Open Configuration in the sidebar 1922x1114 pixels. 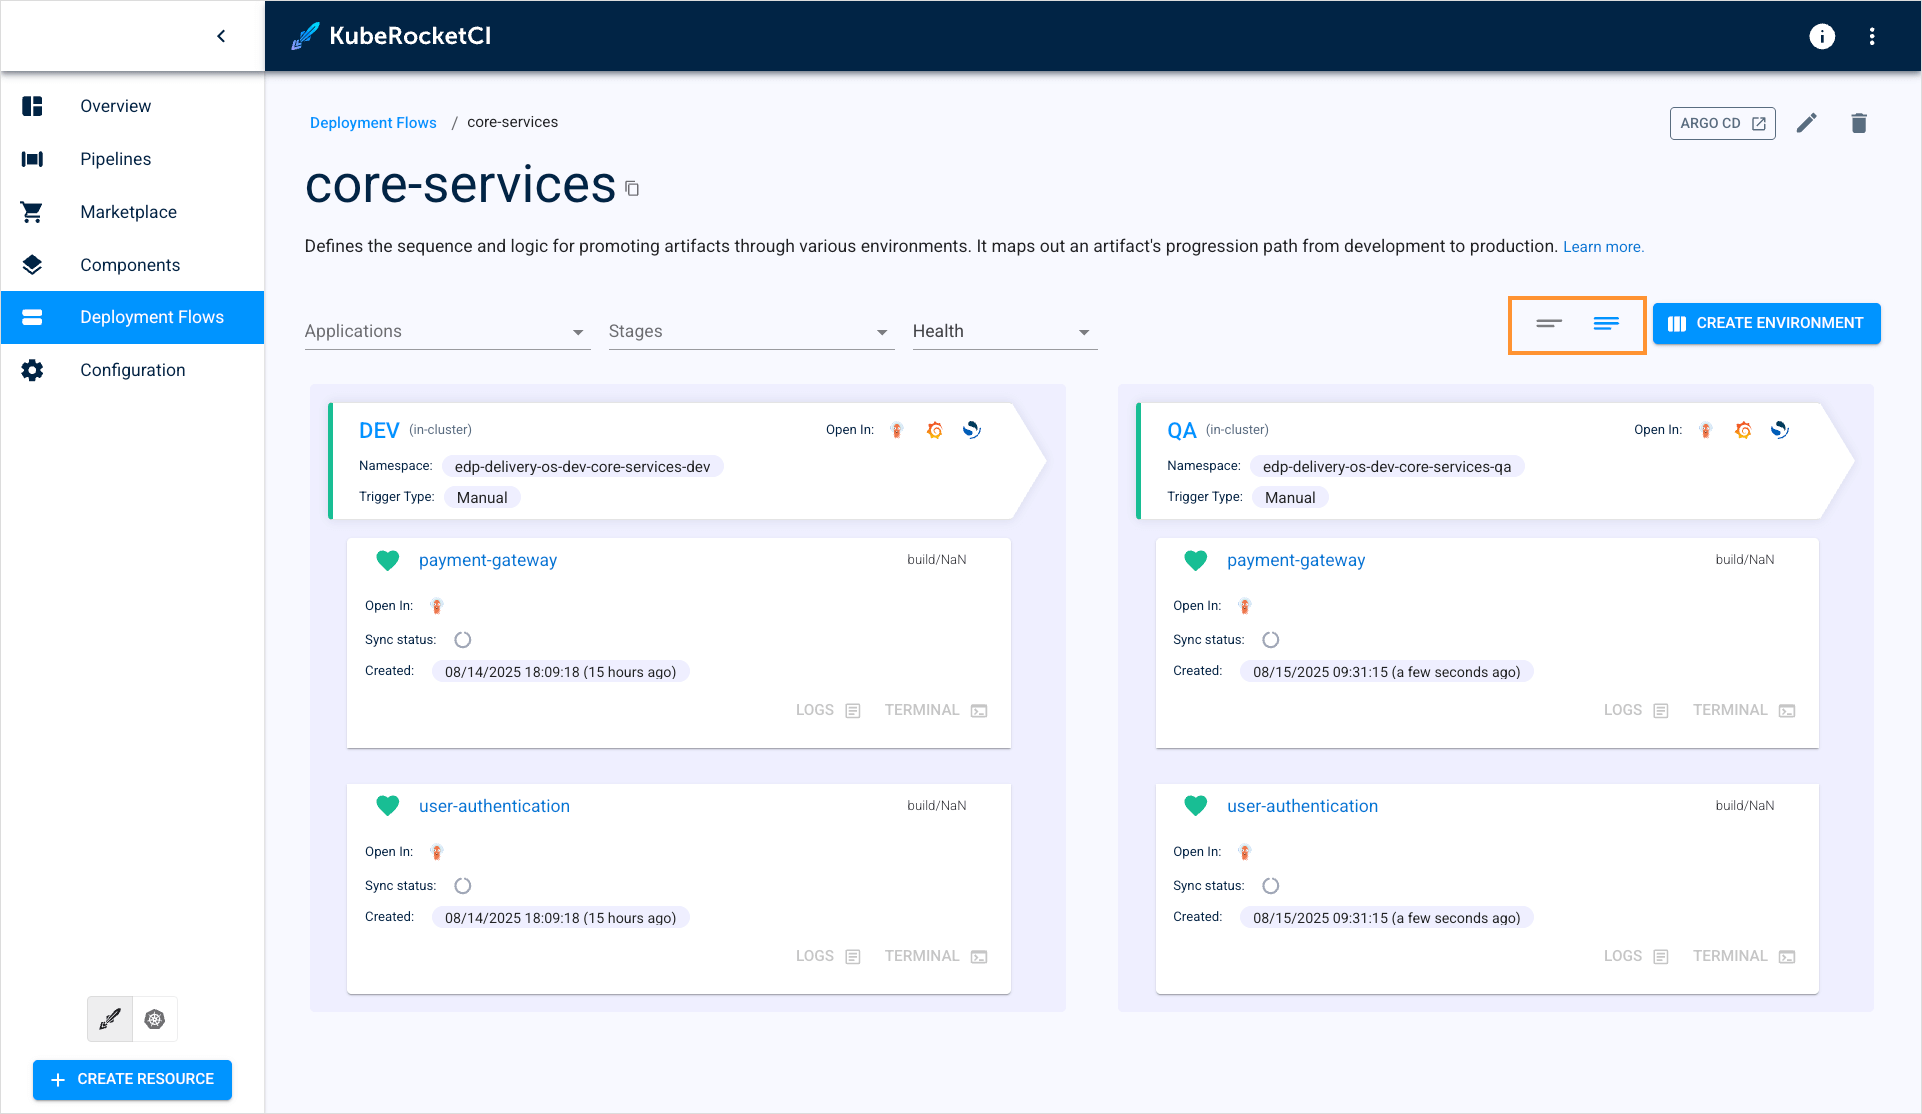[132, 370]
